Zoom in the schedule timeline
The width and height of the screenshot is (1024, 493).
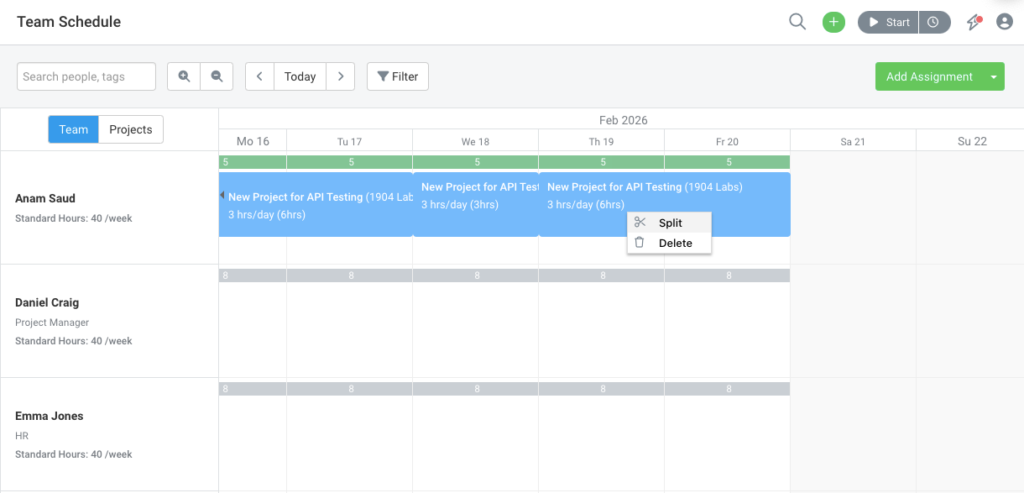click(184, 77)
